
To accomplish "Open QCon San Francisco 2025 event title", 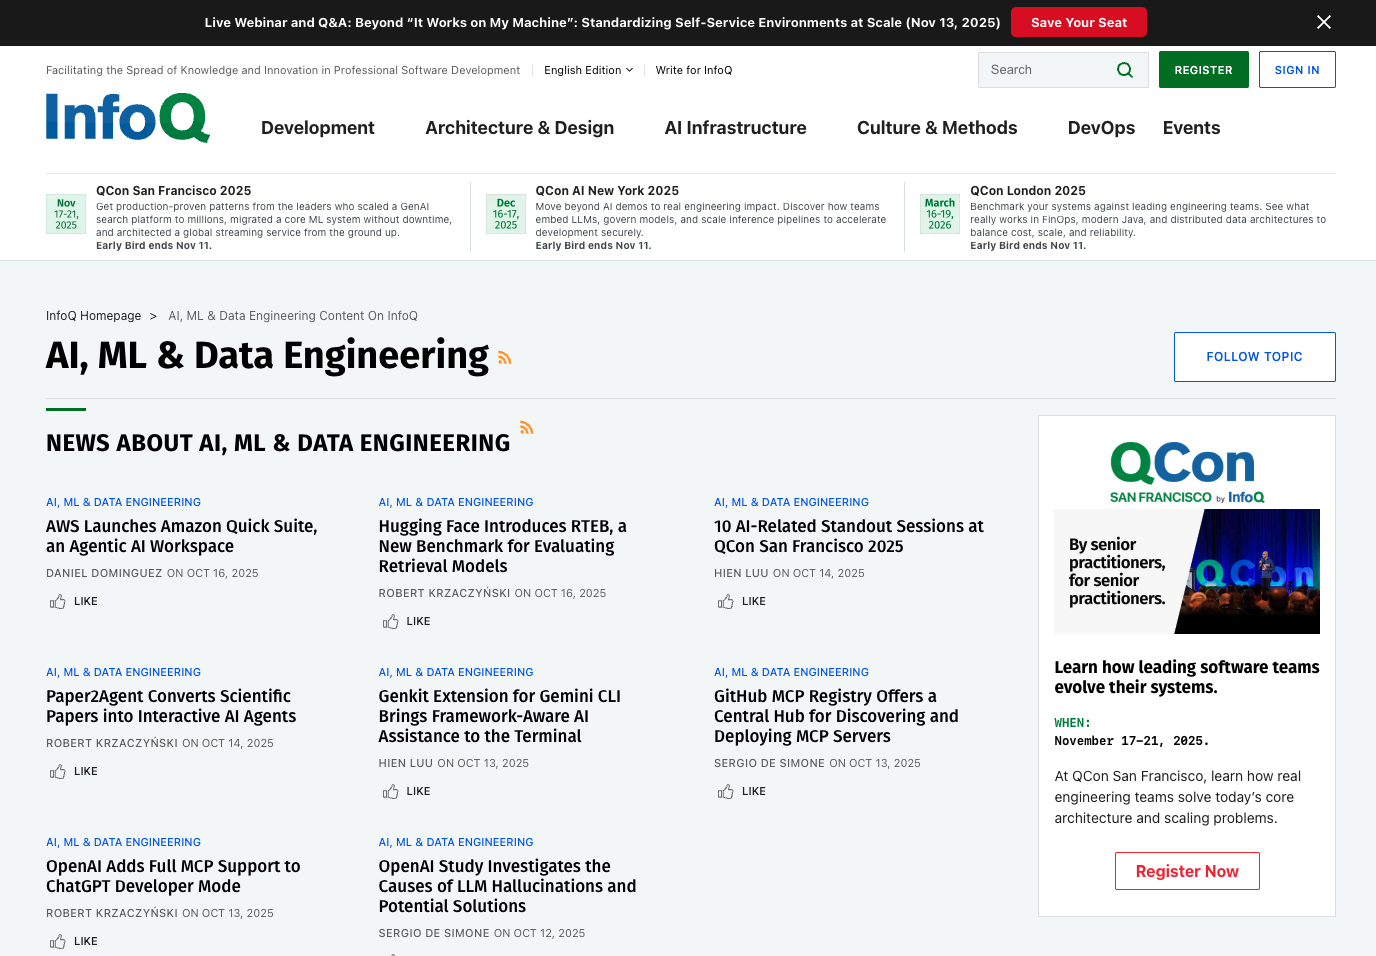I will [174, 191].
